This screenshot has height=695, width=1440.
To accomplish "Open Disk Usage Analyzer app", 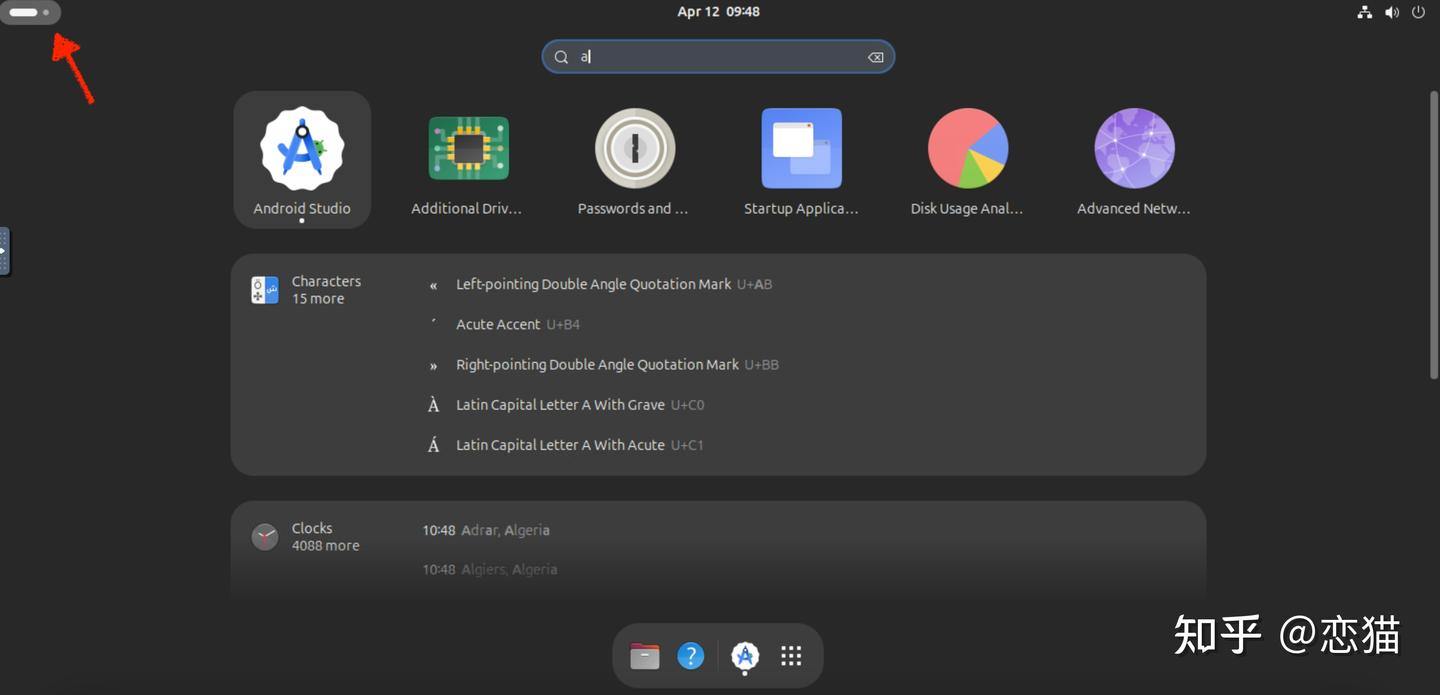I will click(x=967, y=160).
